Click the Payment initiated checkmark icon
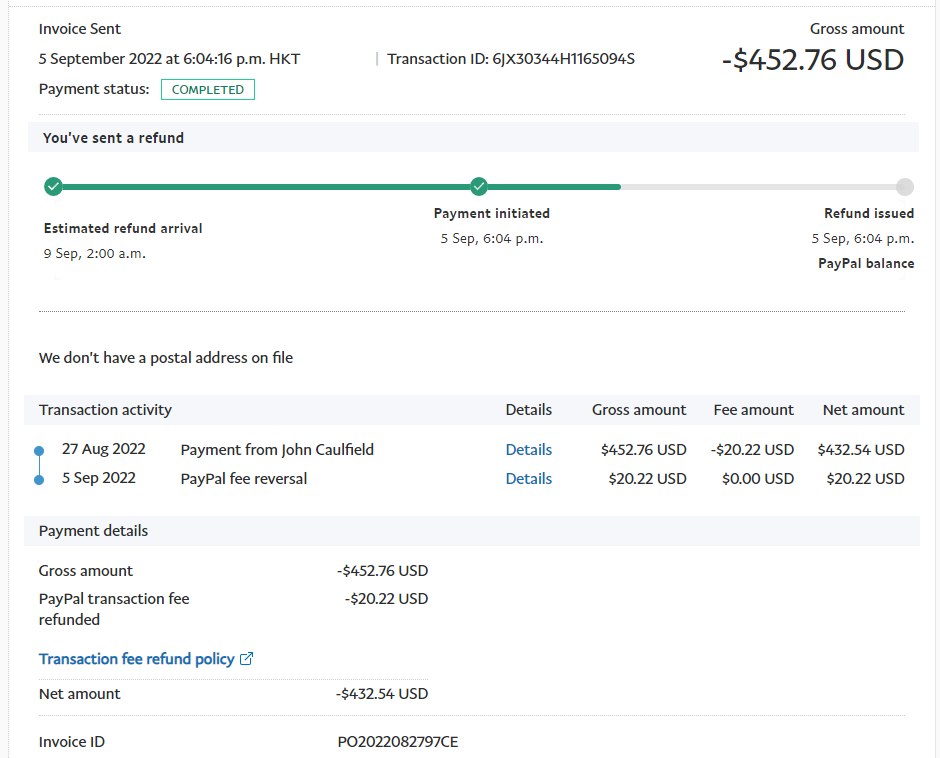The image size is (940, 758). tap(479, 186)
